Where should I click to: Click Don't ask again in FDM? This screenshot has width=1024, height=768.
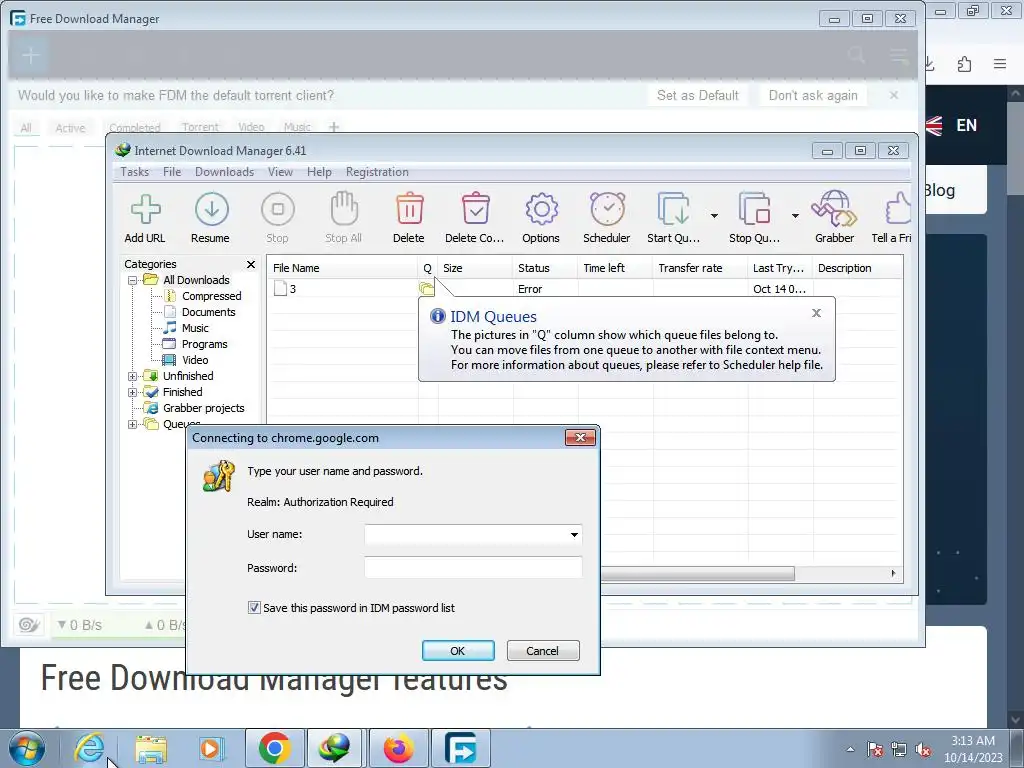click(x=813, y=95)
